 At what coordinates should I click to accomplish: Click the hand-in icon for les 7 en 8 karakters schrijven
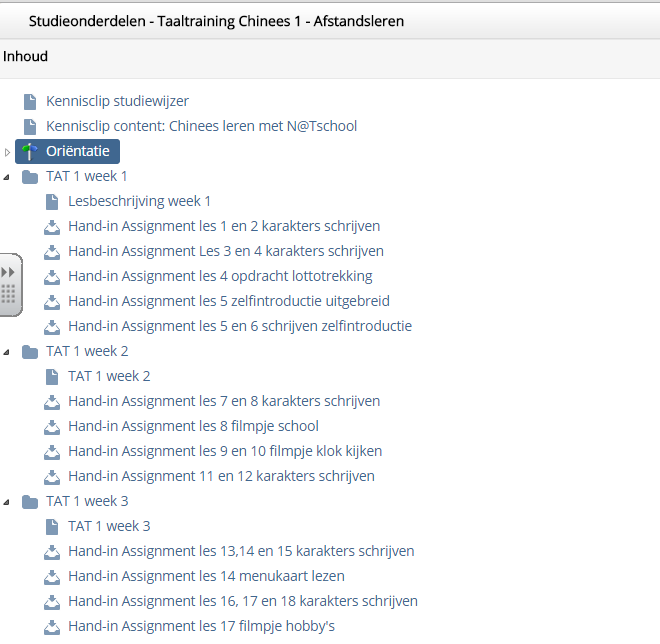pyautogui.click(x=52, y=402)
